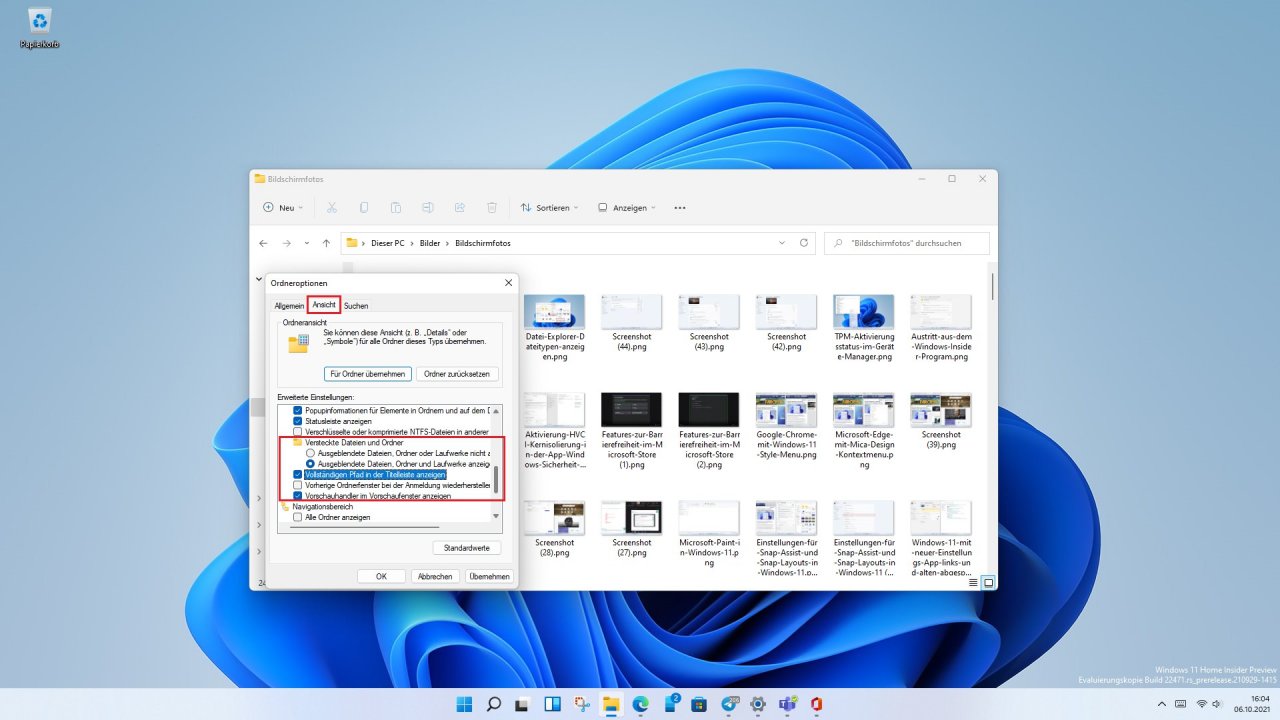Click Explorer file pane vertical scrollbar

(992, 287)
